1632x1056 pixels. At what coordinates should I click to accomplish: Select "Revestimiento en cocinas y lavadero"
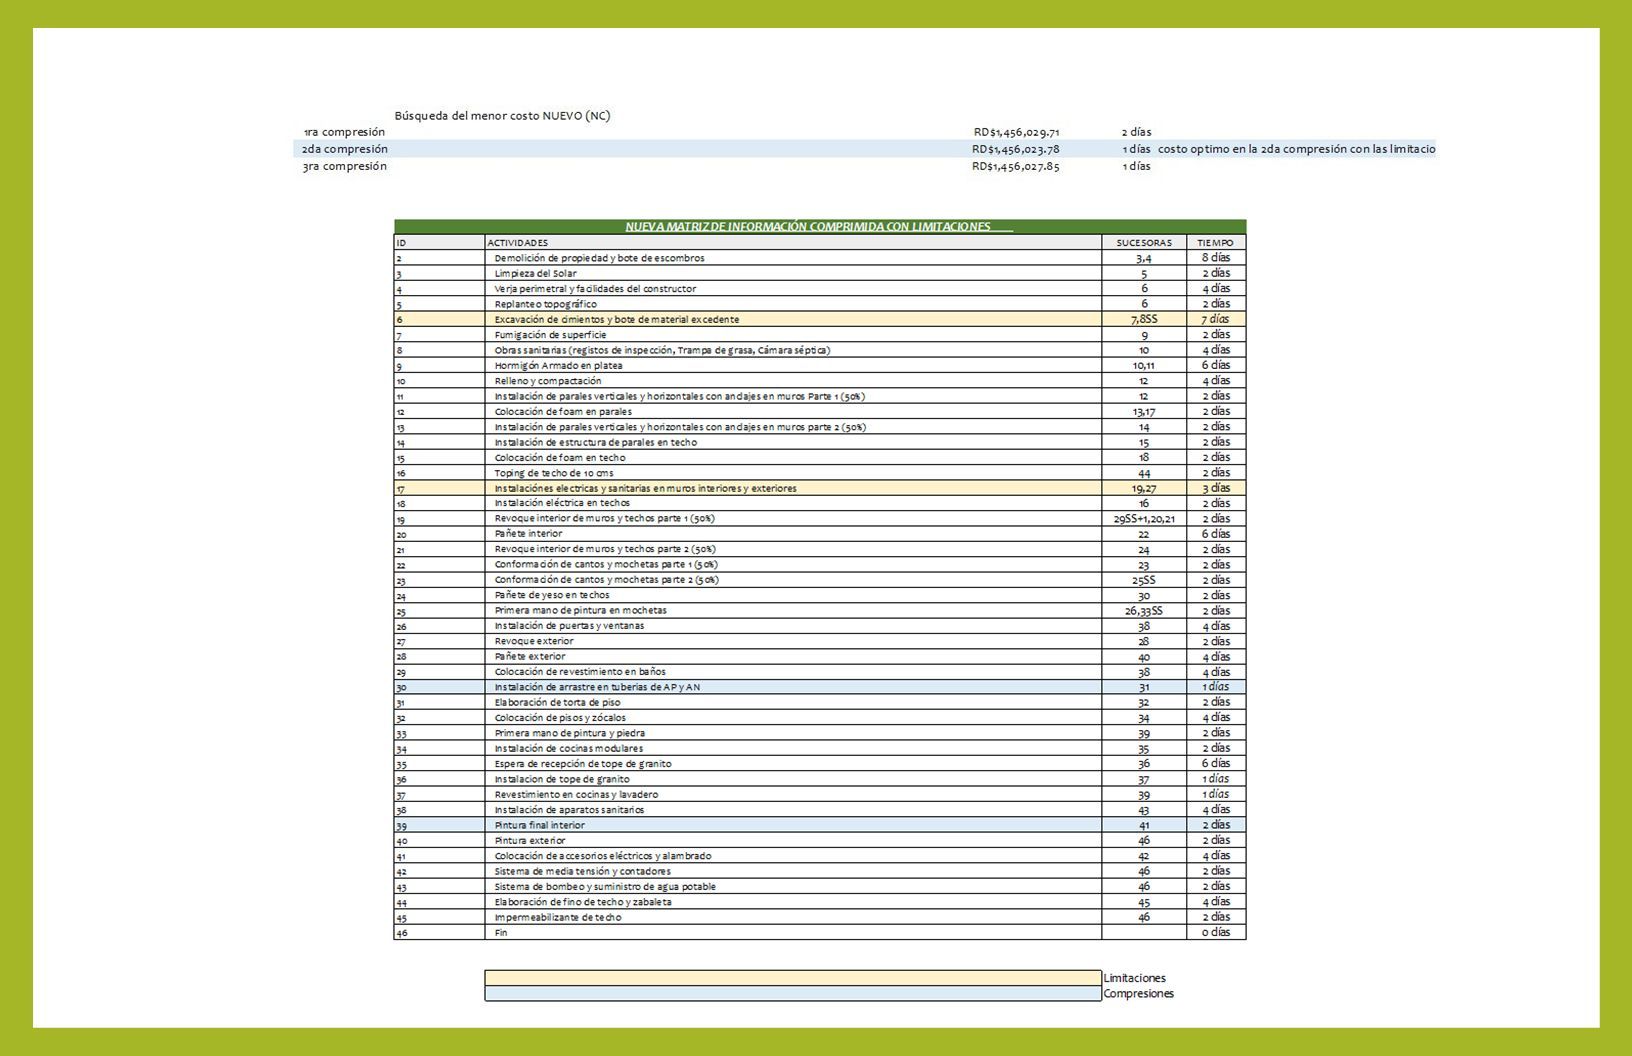click(576, 795)
